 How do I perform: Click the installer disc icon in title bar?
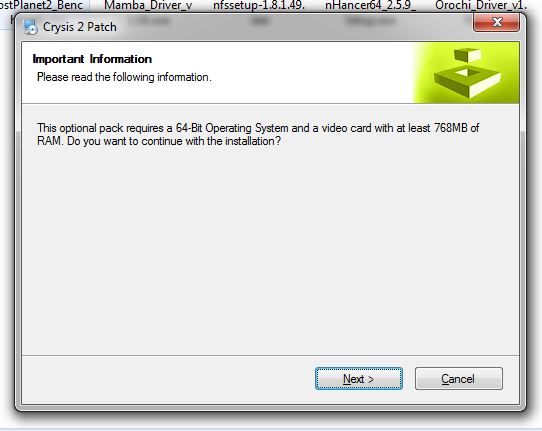(x=30, y=27)
